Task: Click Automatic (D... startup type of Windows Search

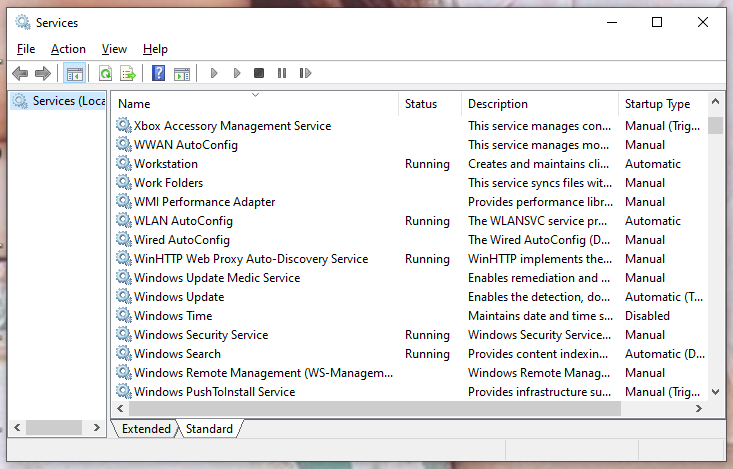Action: pos(664,354)
